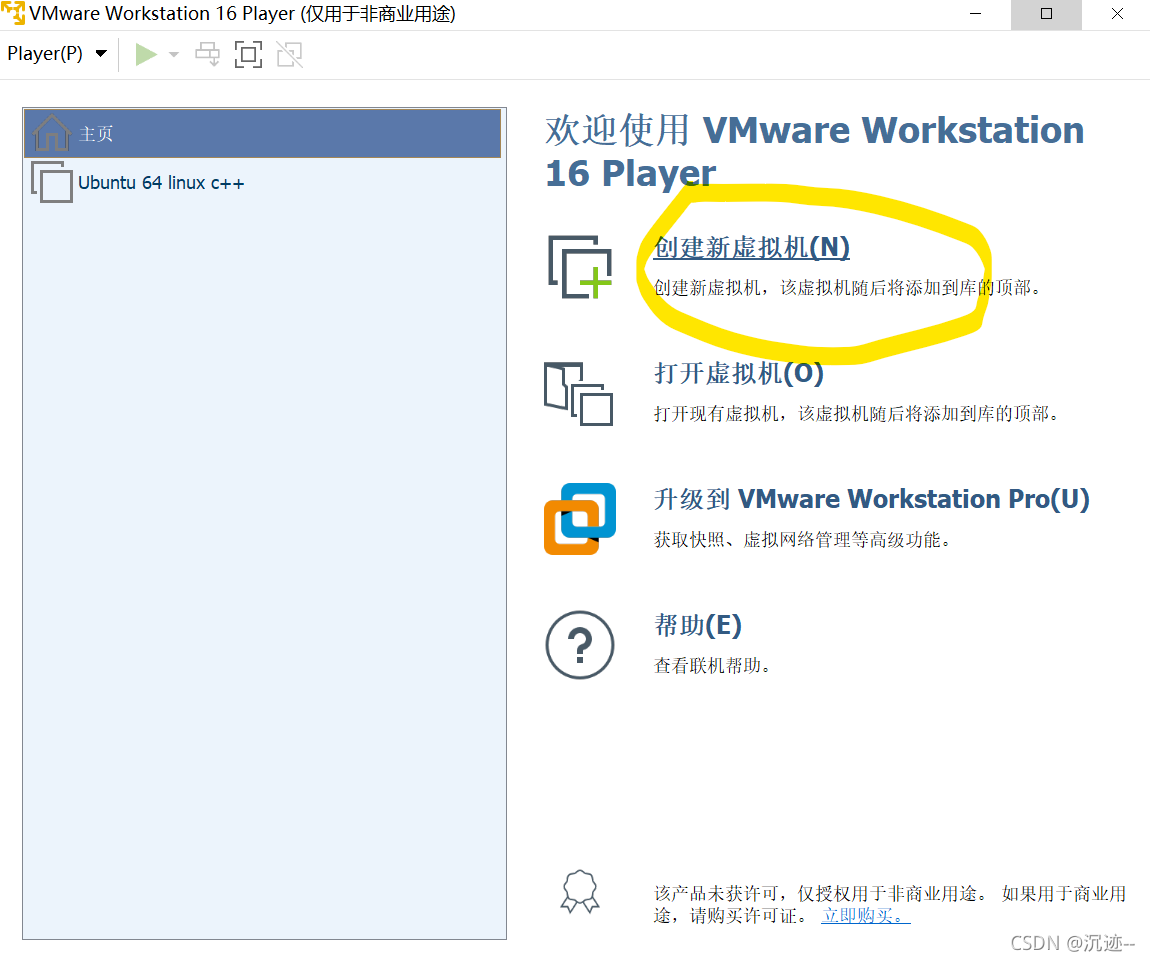Select the Ubuntu 64 linux c++ virtual machine
Screen dimensions: 1150x961
(x=263, y=183)
